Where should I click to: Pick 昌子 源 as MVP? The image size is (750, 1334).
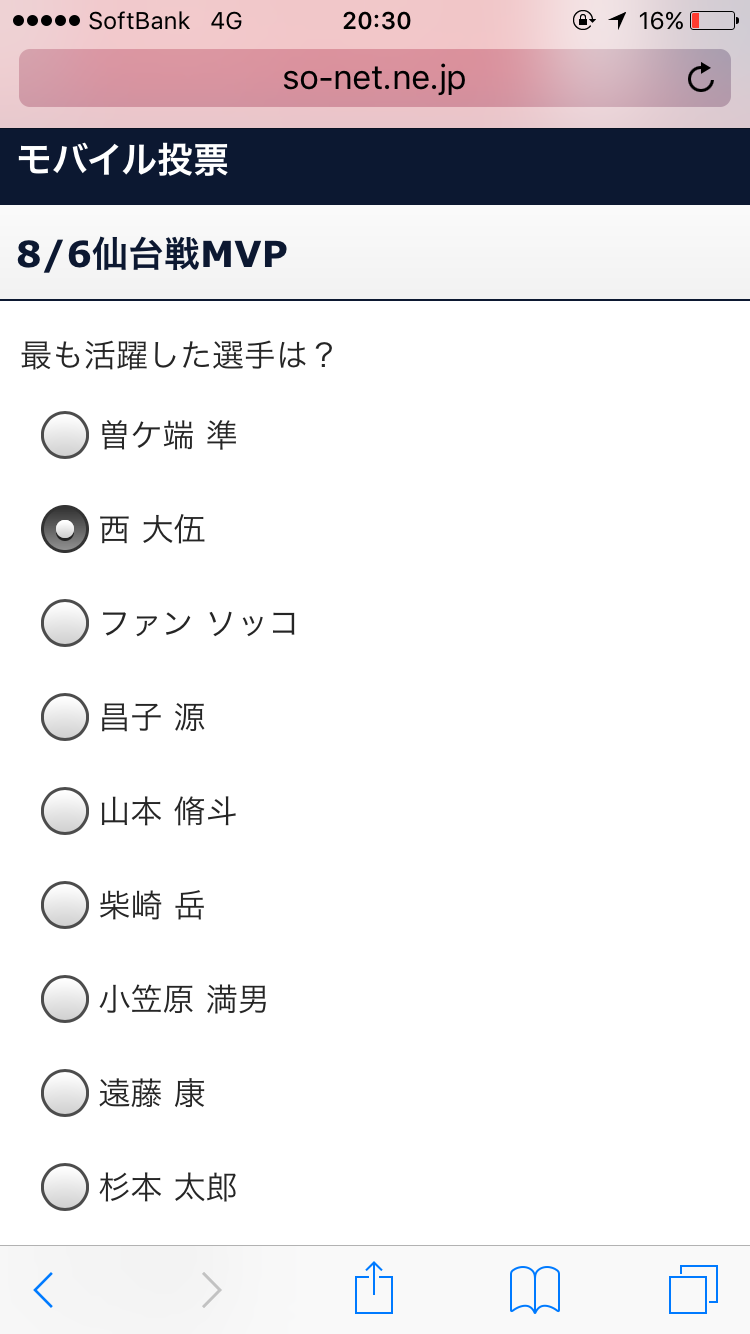65,717
